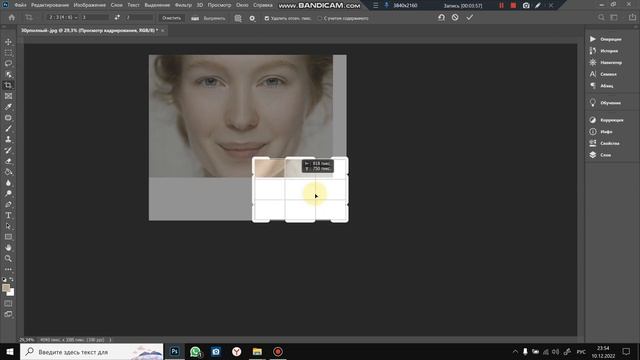Click the Home icon in options bar
Image resolution: width=640 pixels, height=360 pixels.
pos(11,18)
